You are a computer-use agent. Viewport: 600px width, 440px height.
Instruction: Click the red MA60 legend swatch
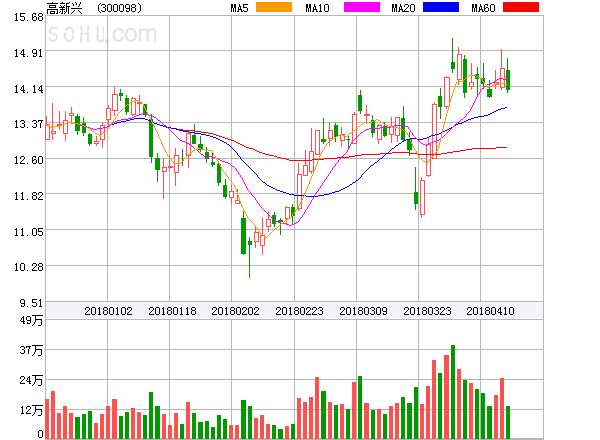point(521,7)
